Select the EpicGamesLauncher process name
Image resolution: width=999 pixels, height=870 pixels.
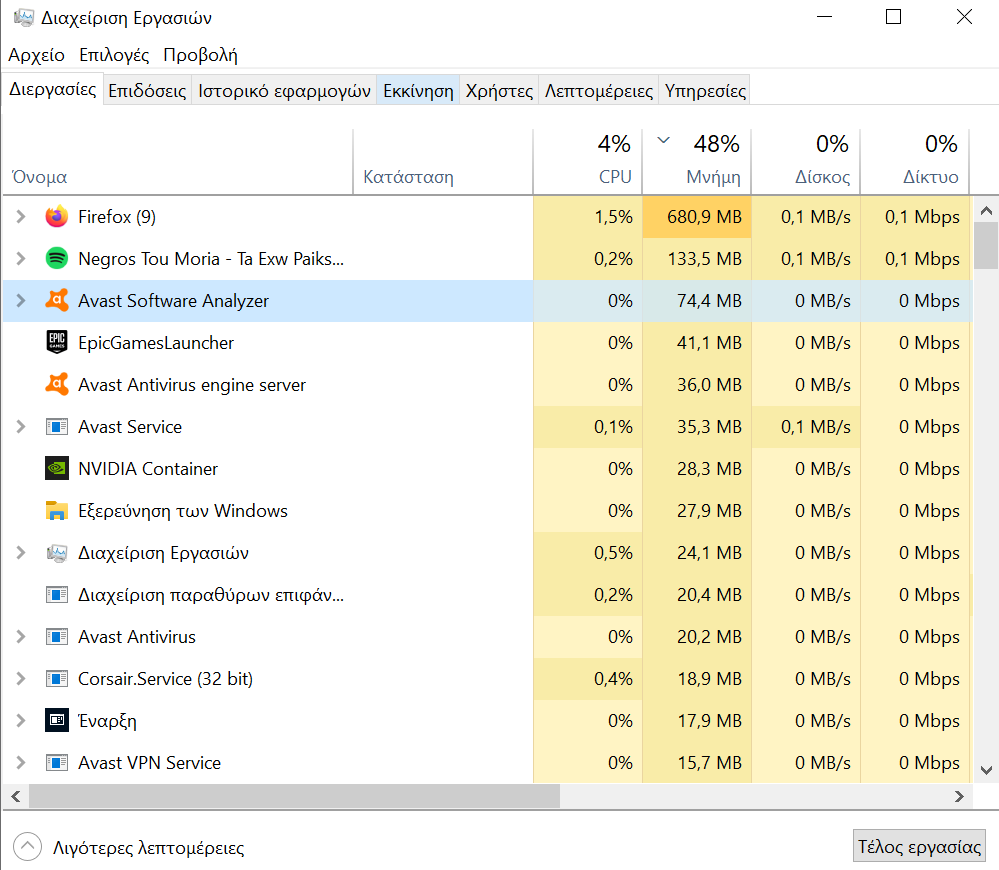click(156, 343)
